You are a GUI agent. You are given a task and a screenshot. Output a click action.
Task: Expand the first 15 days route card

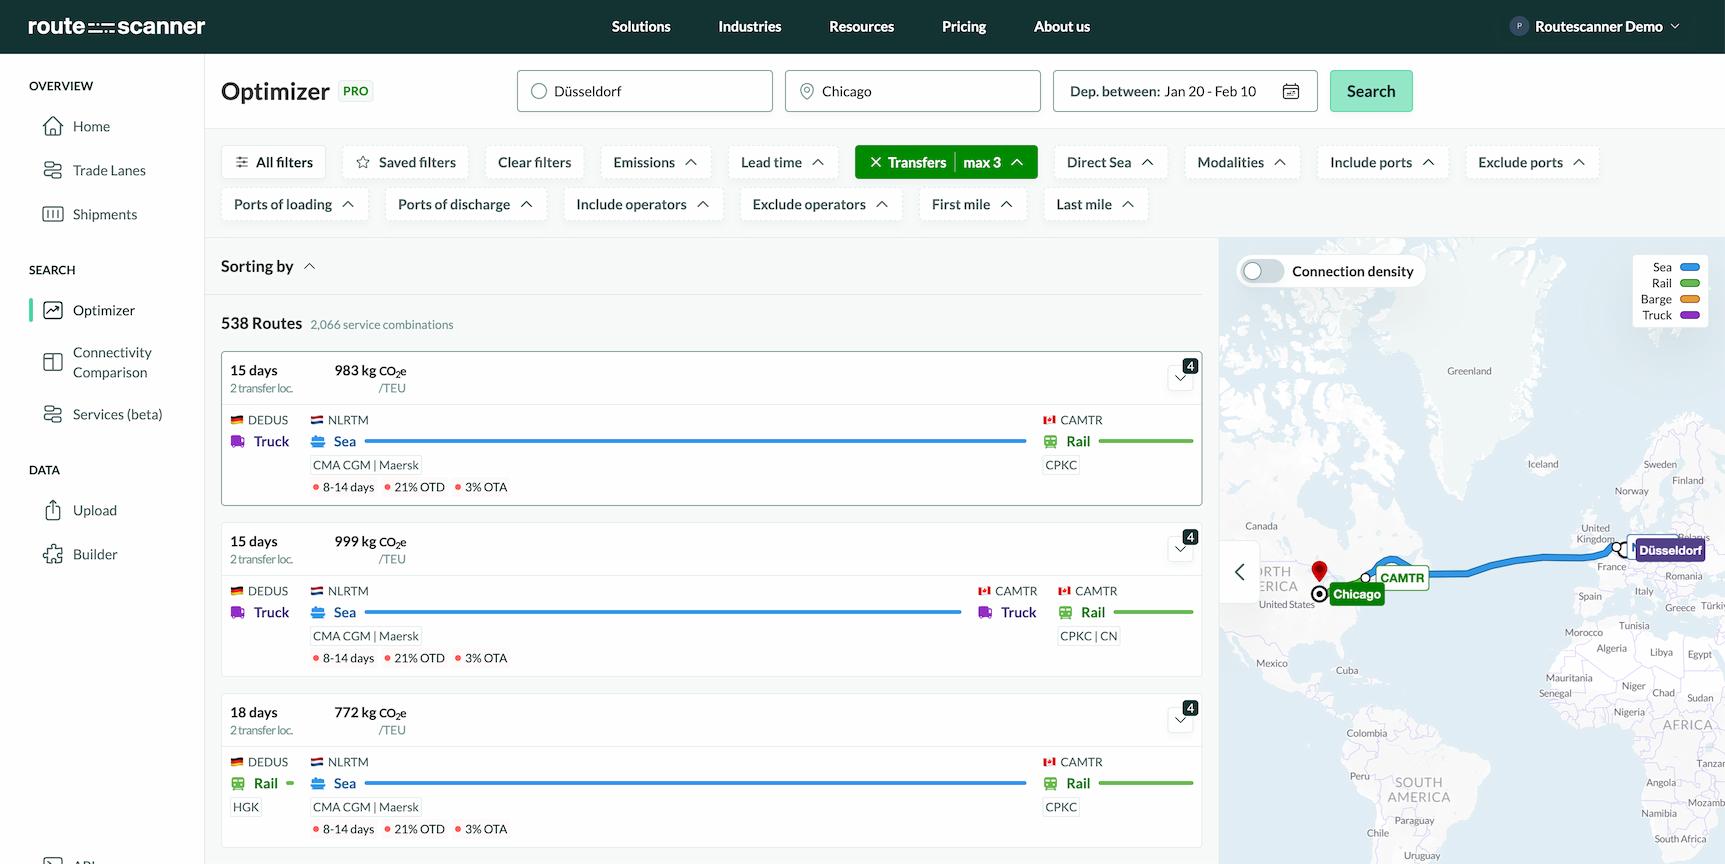tap(1180, 378)
